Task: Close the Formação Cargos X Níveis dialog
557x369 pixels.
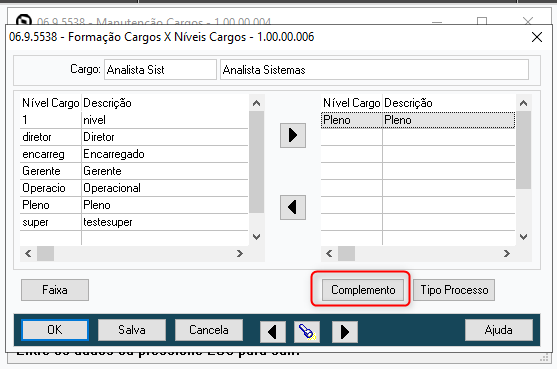Action: click(x=537, y=37)
